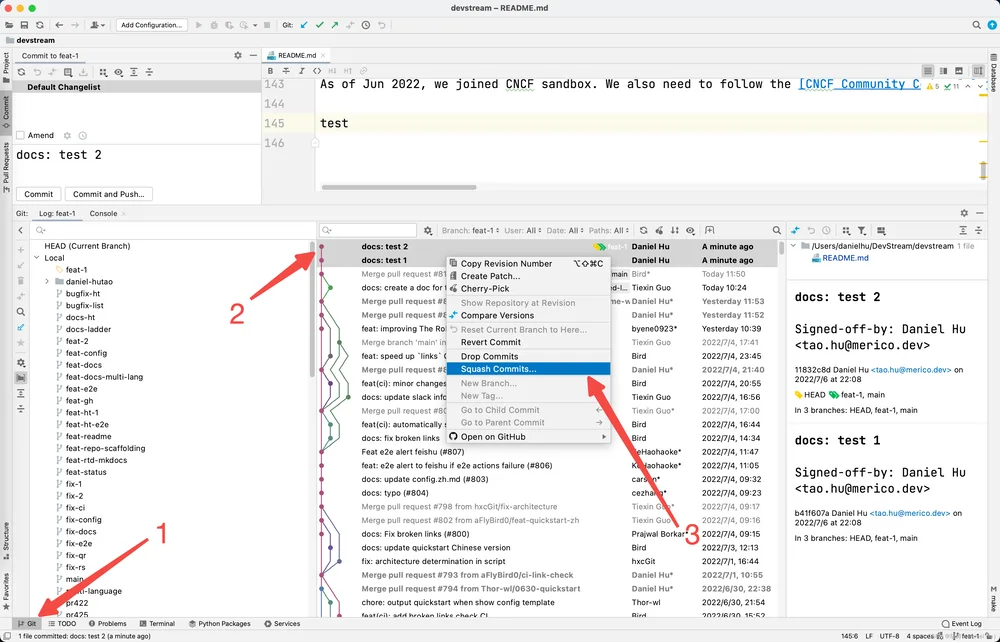Open Commit panel gear options
Screen dimensions: 1000x642
coord(238,55)
